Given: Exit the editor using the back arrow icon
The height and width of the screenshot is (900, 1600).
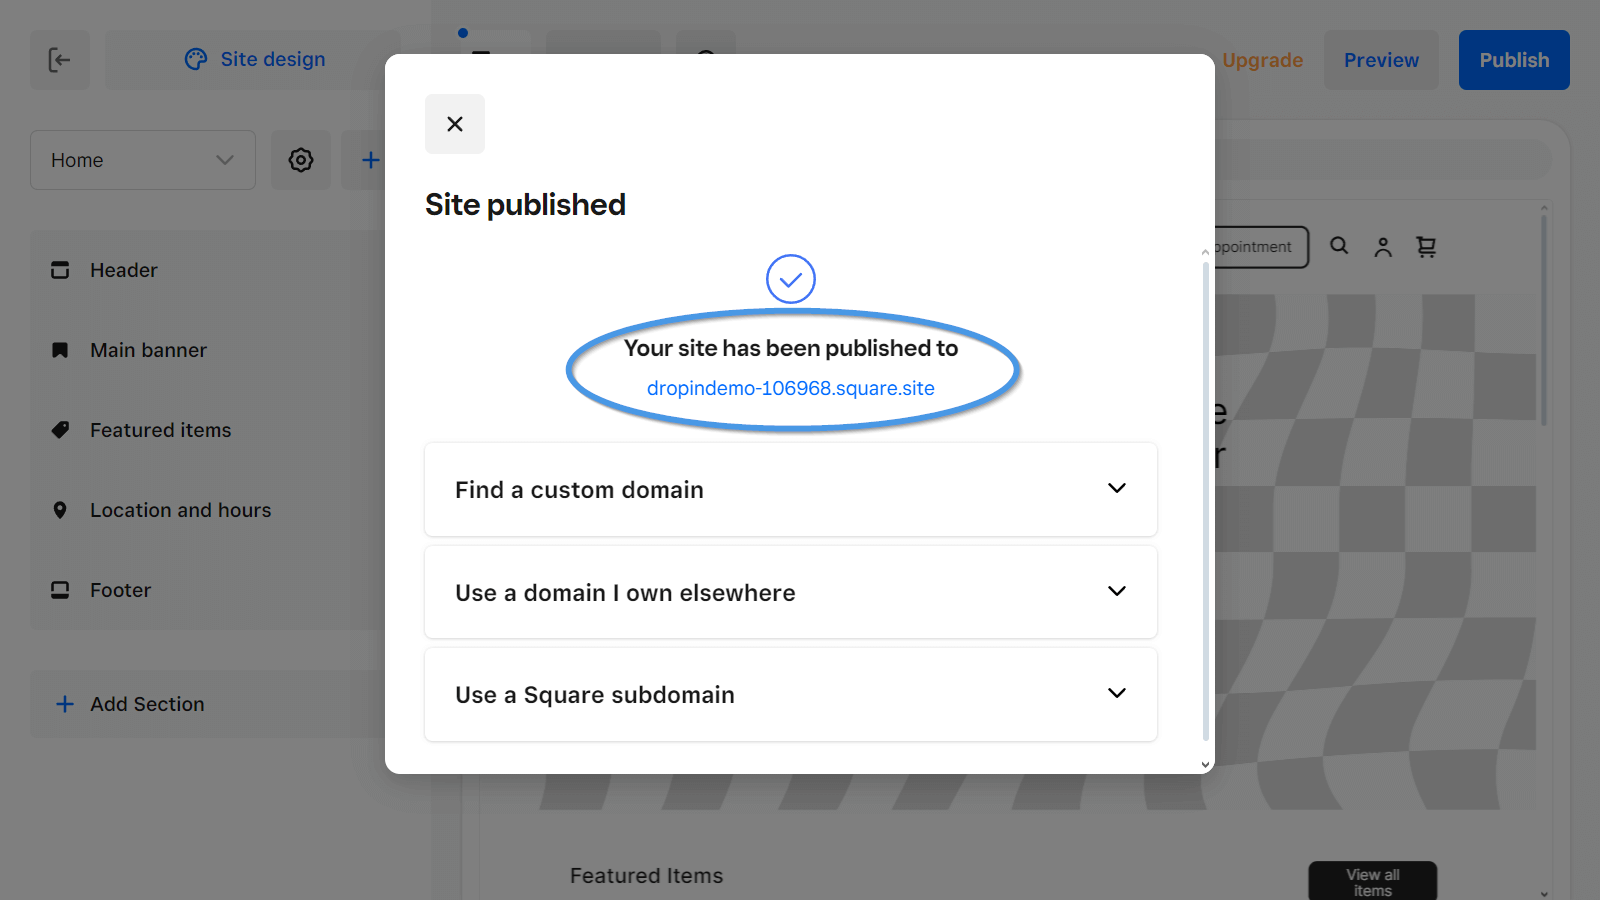Looking at the screenshot, I should coord(59,60).
